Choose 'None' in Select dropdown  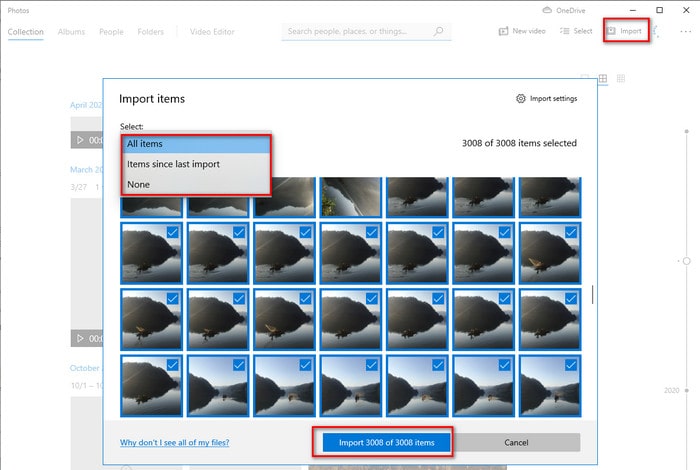coord(196,184)
